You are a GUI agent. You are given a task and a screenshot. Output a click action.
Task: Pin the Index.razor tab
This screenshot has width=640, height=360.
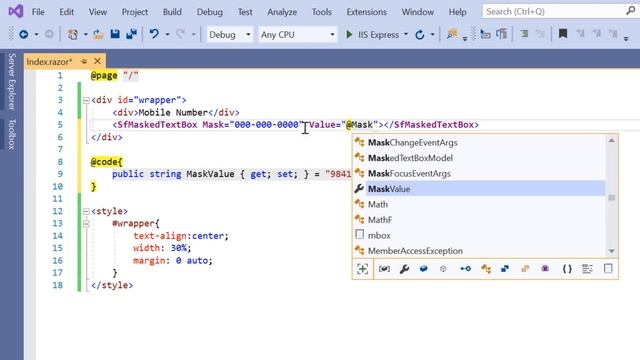84,61
